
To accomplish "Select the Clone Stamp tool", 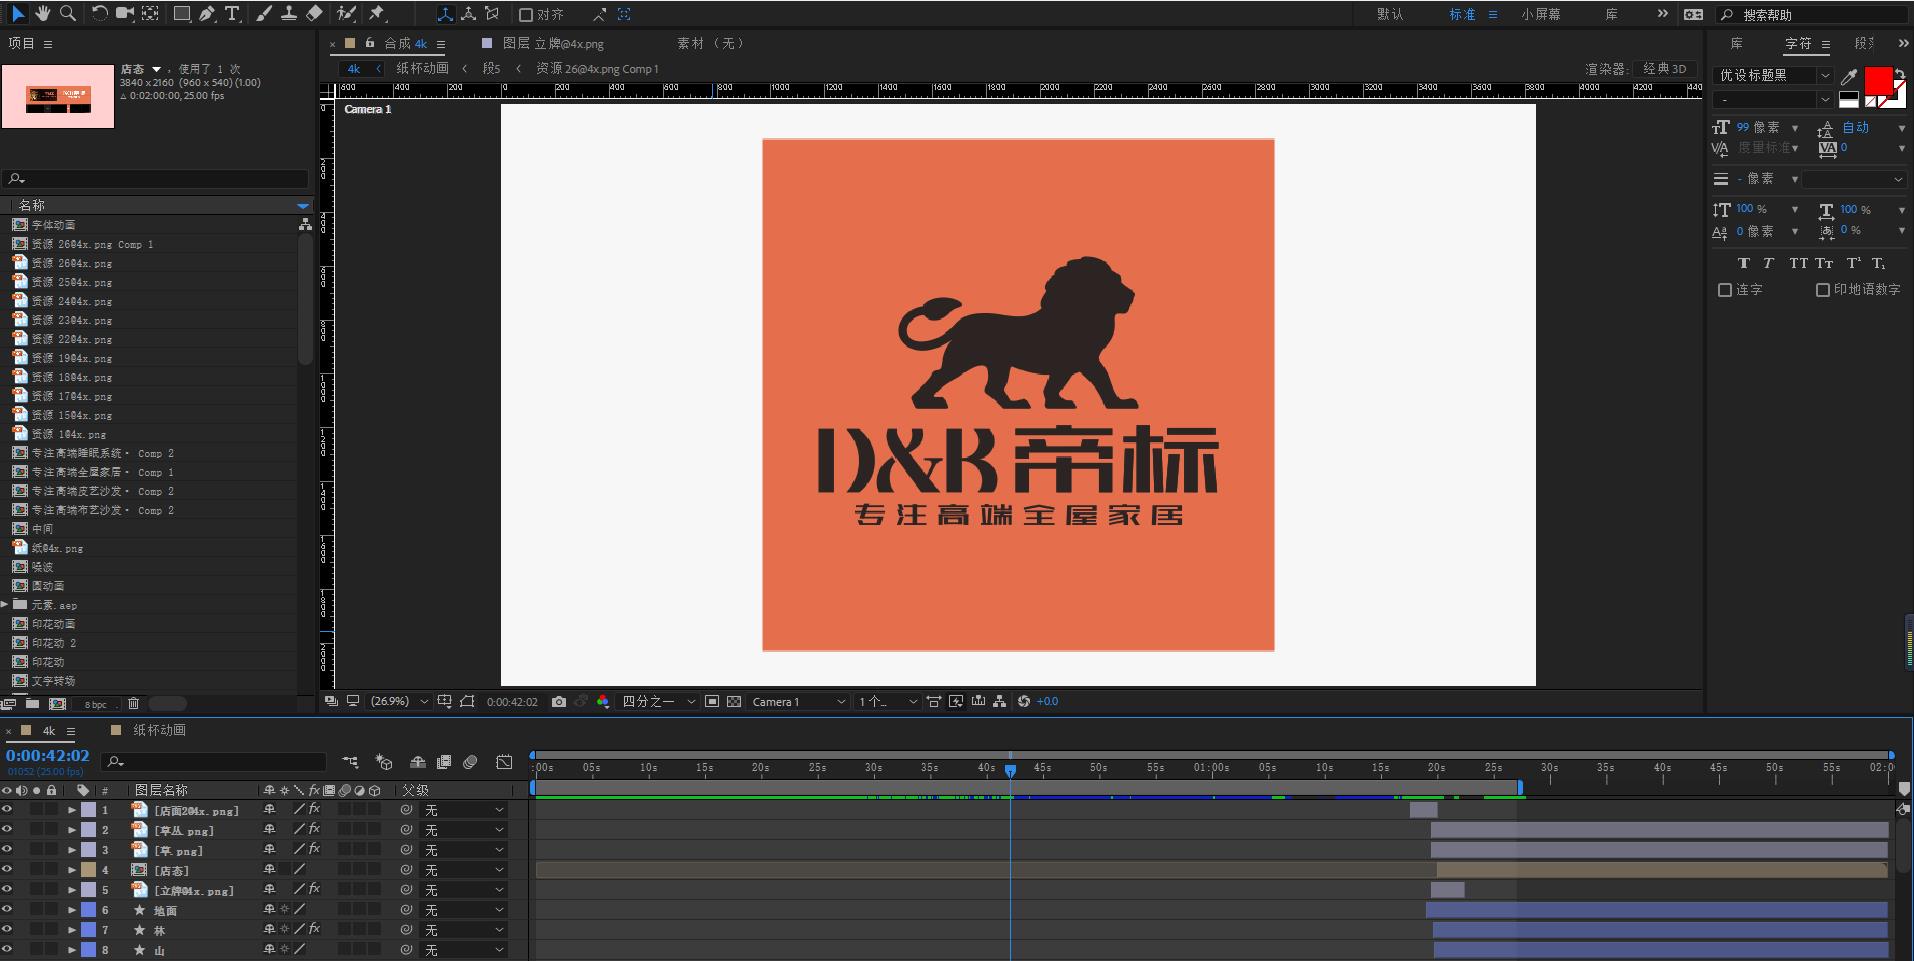I will pos(288,14).
